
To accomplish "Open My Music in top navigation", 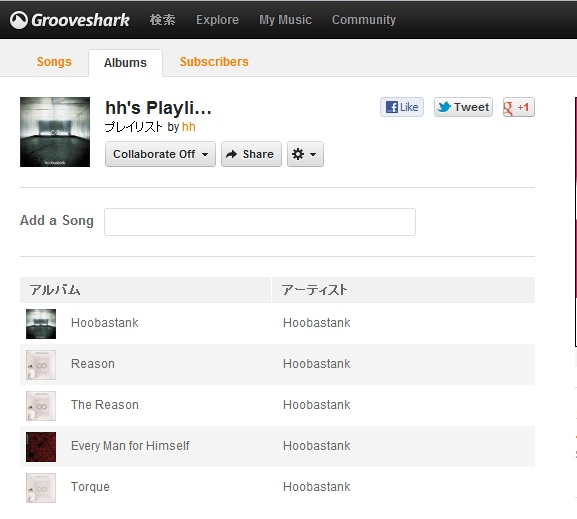I will tap(285, 20).
